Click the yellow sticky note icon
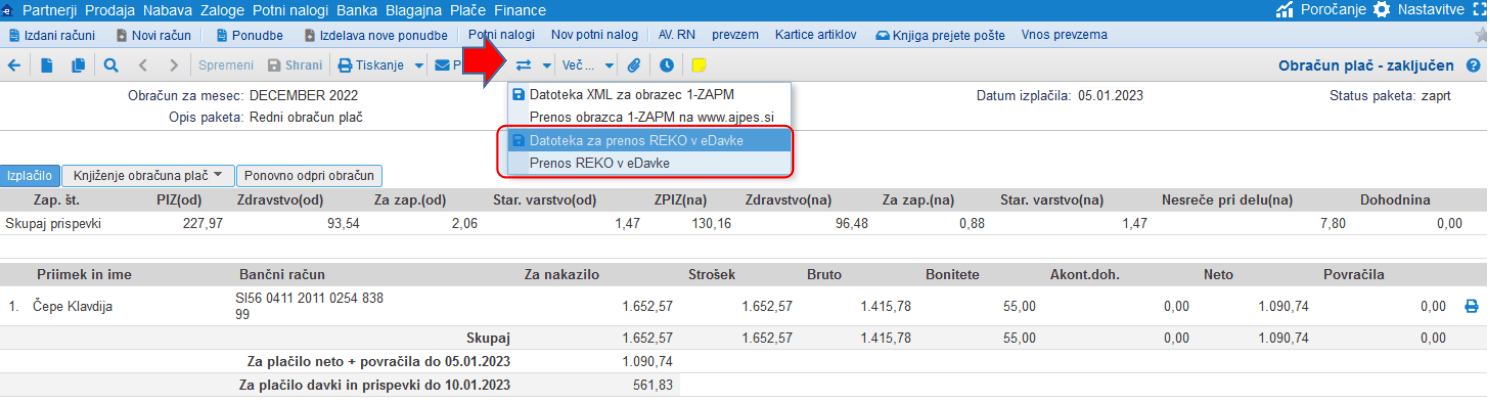Screen dimensions: 1490x402 698,66
